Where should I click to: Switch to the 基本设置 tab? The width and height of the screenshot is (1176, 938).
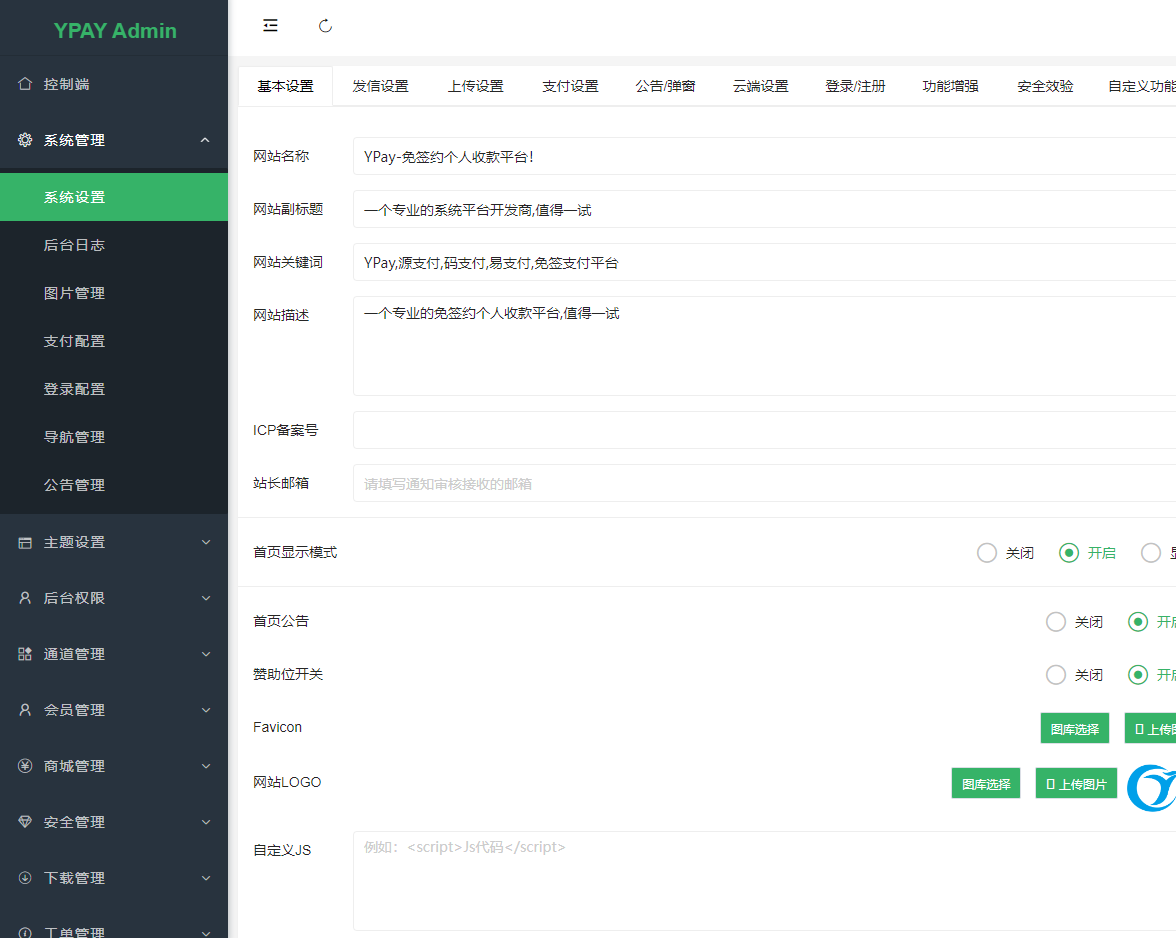point(285,86)
